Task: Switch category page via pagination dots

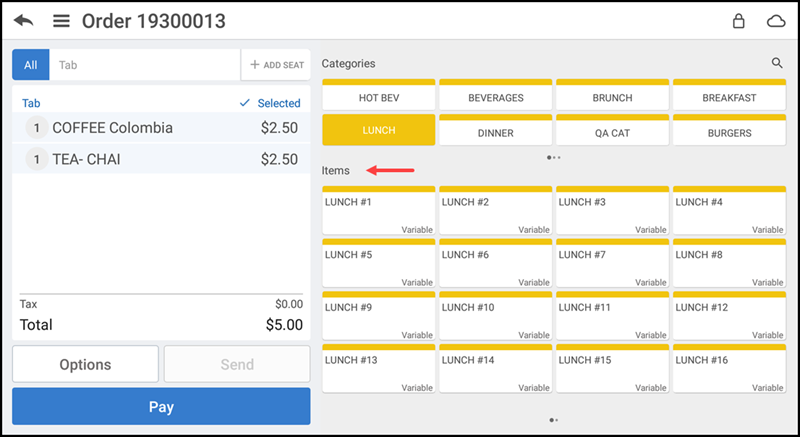Action: [554, 158]
